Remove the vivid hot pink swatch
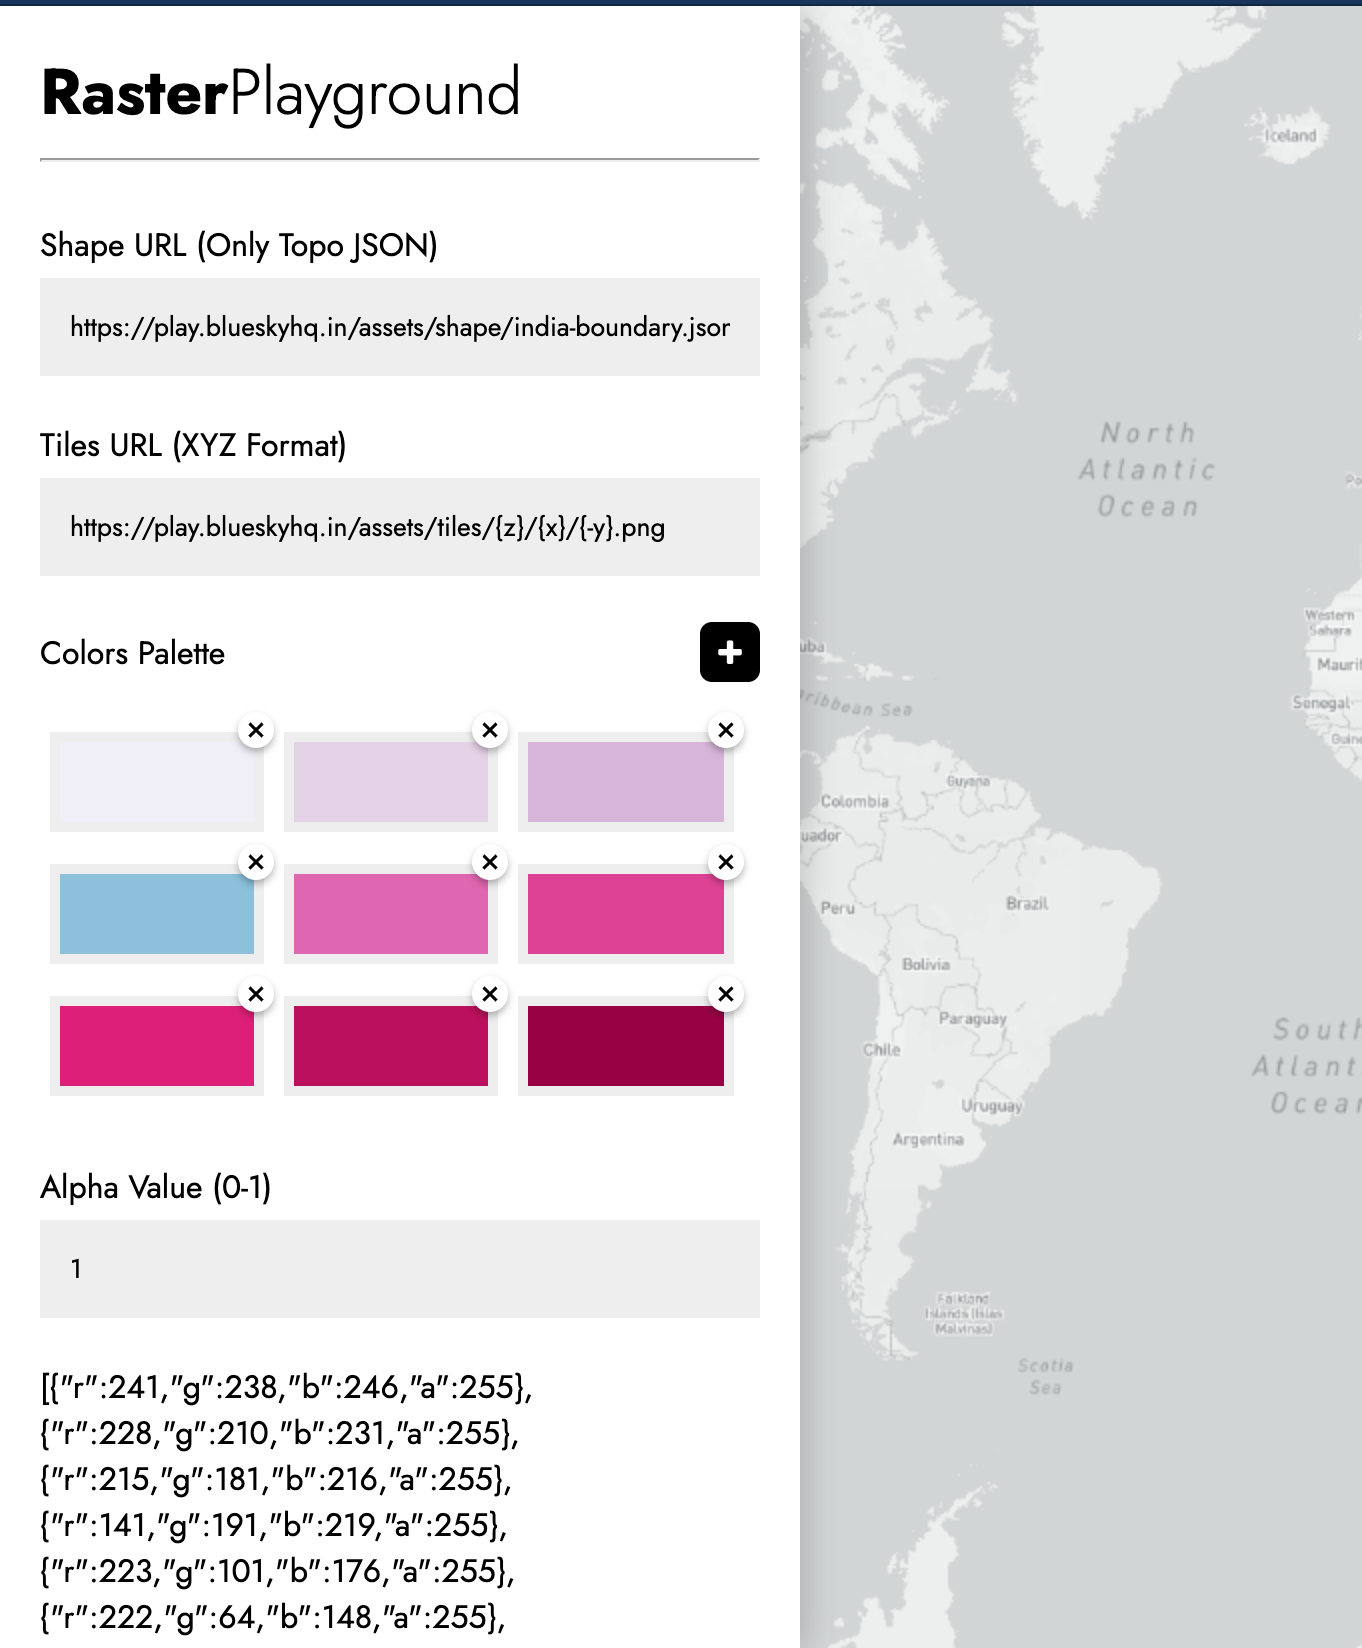The image size is (1362, 1648). click(256, 994)
